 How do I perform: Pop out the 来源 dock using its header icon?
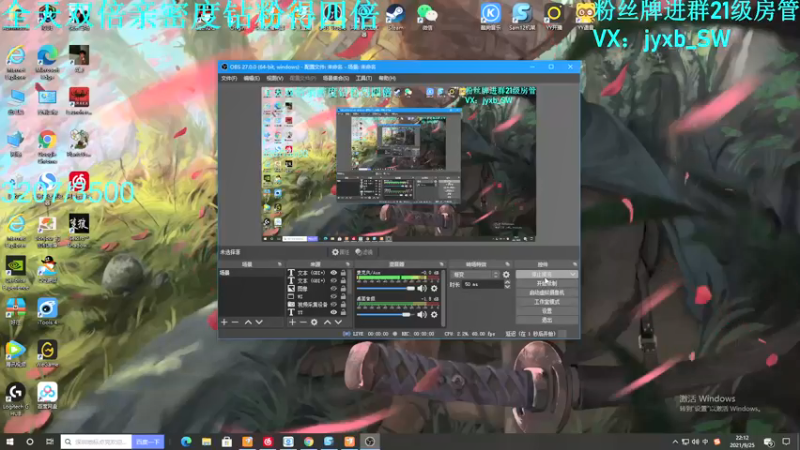coord(348,264)
